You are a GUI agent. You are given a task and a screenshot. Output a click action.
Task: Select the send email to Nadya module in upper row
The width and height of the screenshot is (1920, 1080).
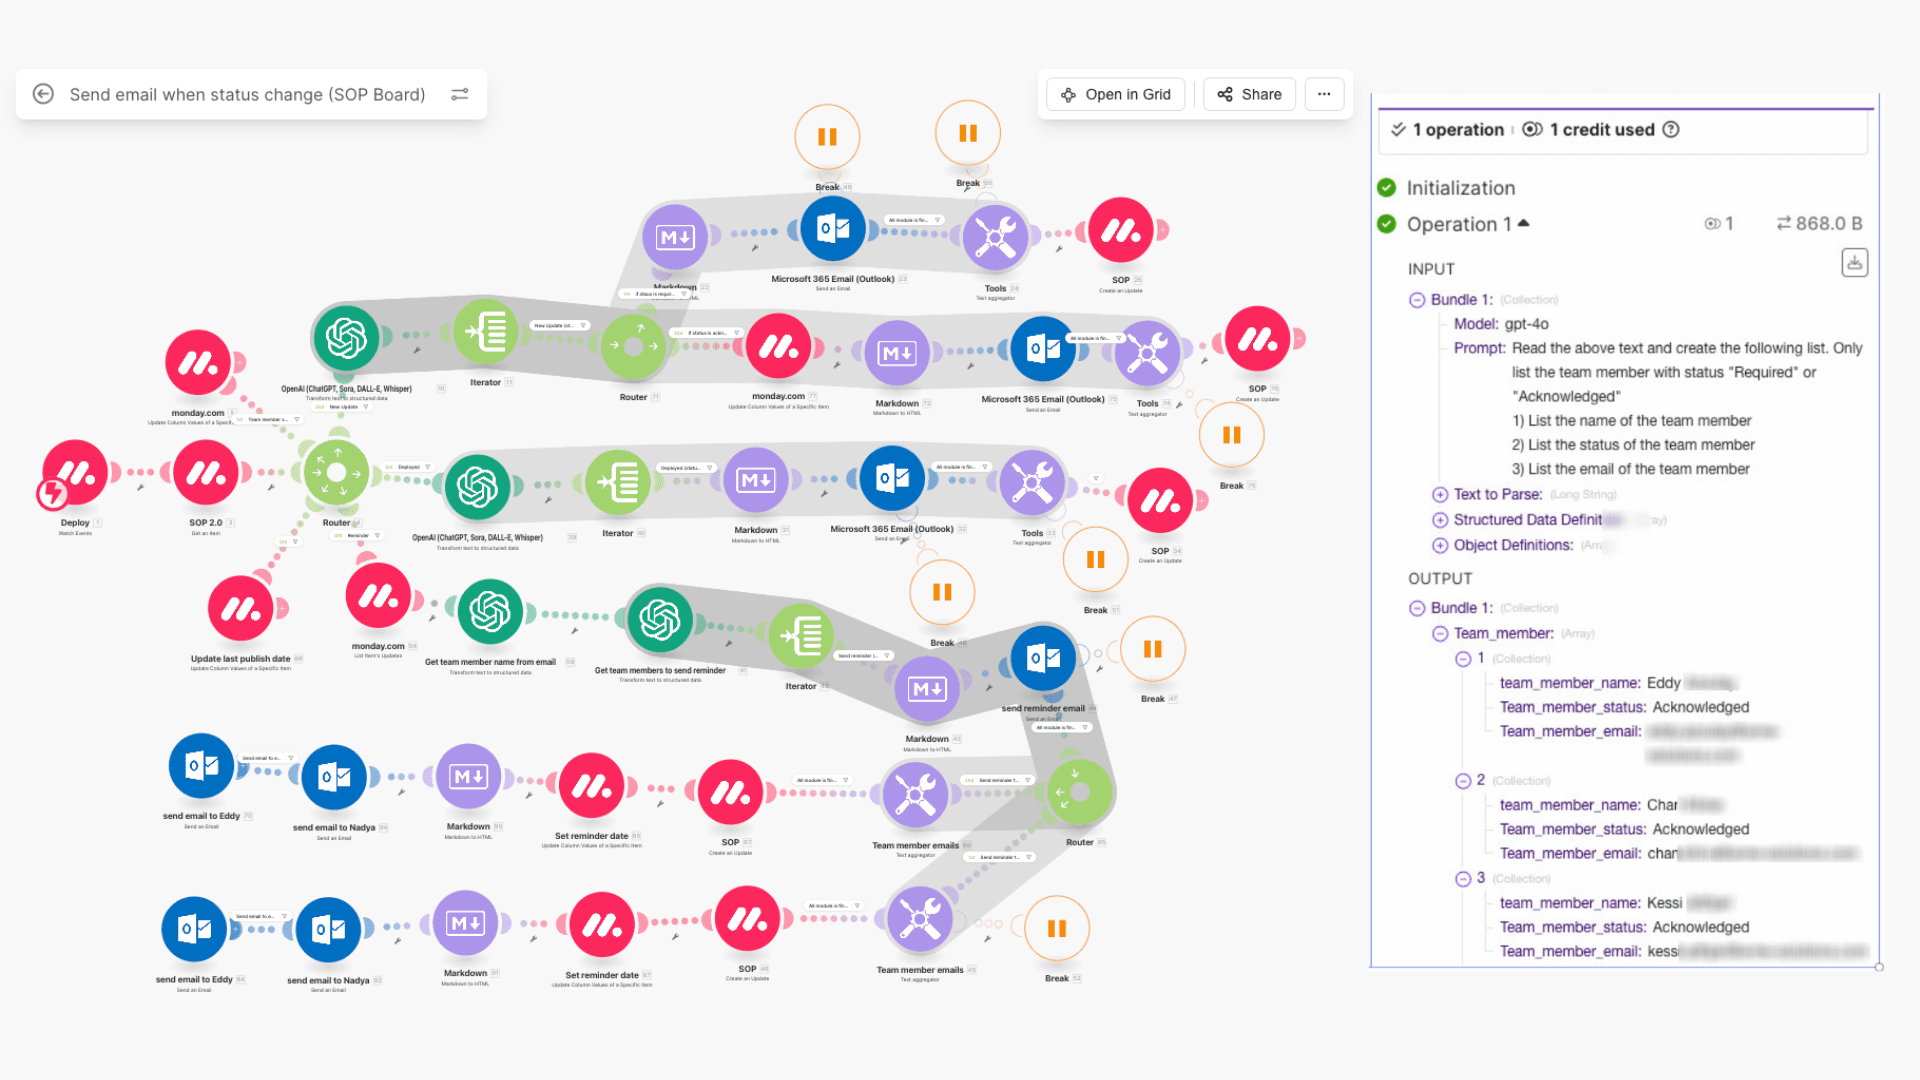tap(334, 777)
